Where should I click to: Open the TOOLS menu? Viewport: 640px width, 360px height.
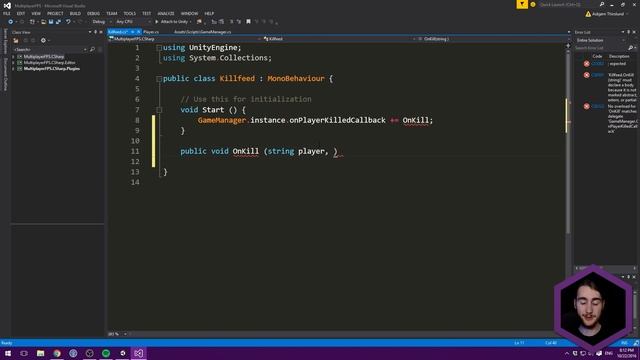(x=129, y=13)
